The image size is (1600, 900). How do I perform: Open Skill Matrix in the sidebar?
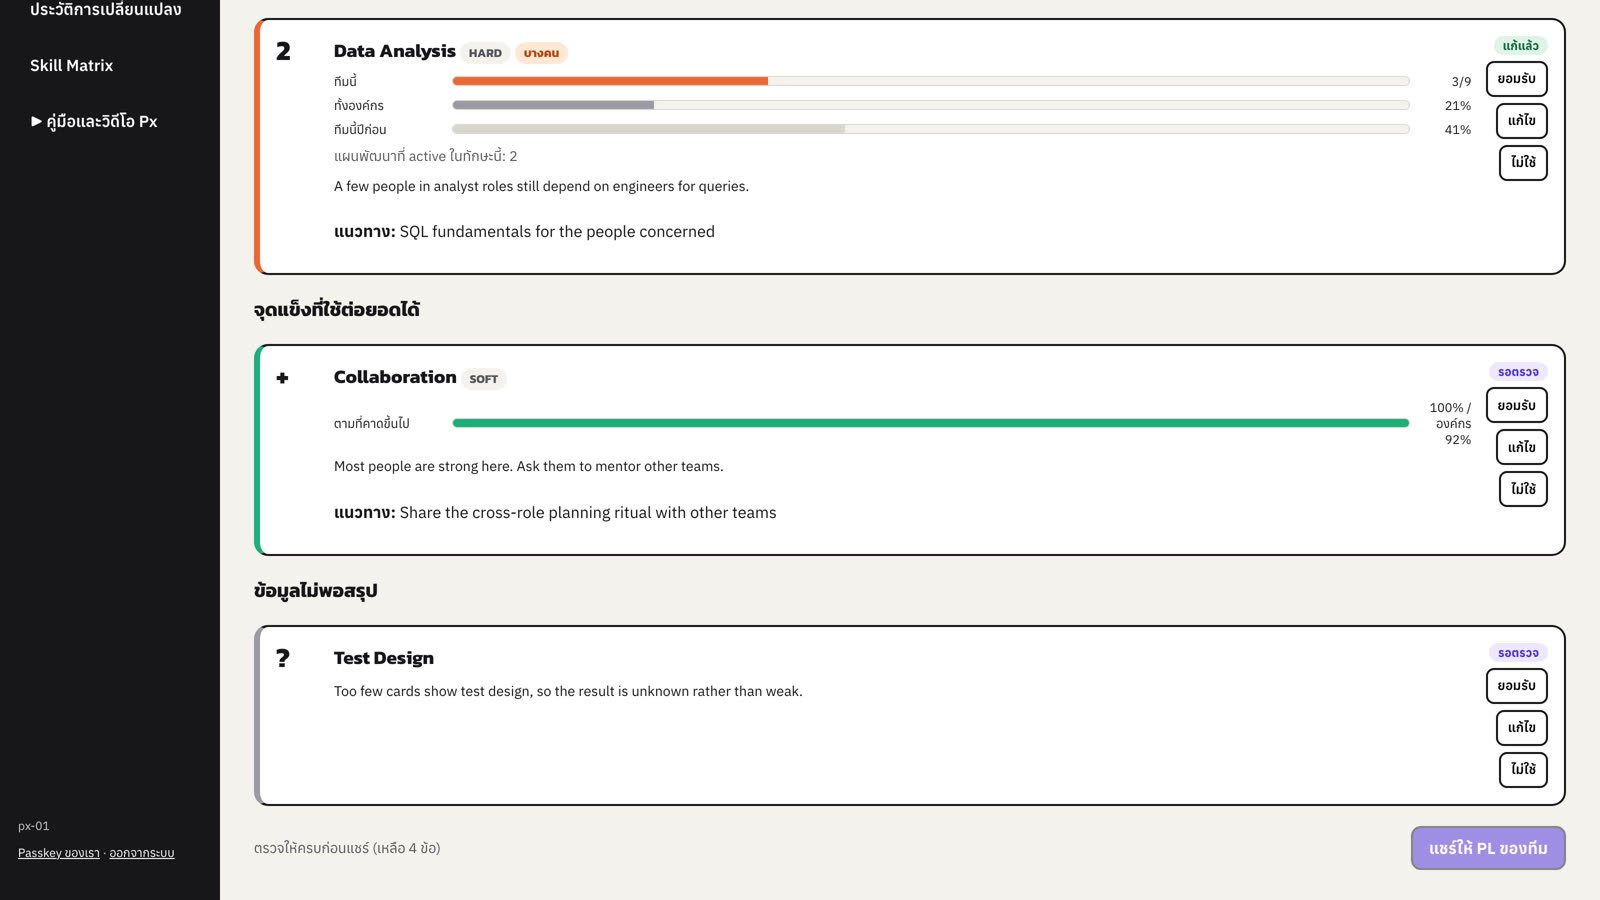71,65
